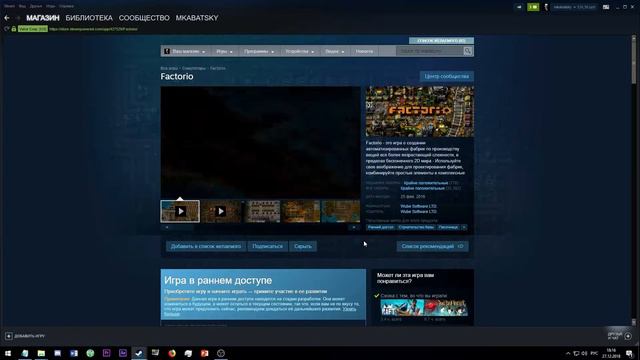The image size is (640, 360).
Task: Open File Explorer from the taskbar
Action: [41, 353]
